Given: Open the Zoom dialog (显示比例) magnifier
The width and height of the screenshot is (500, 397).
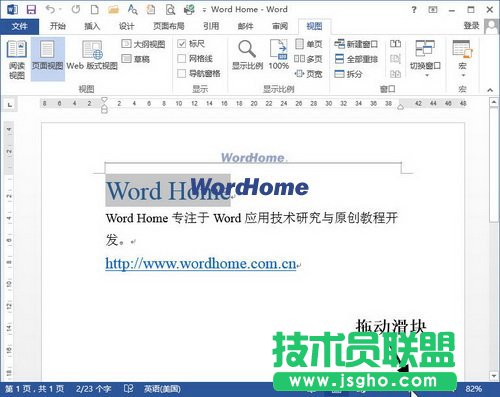Looking at the screenshot, I should coord(247,55).
